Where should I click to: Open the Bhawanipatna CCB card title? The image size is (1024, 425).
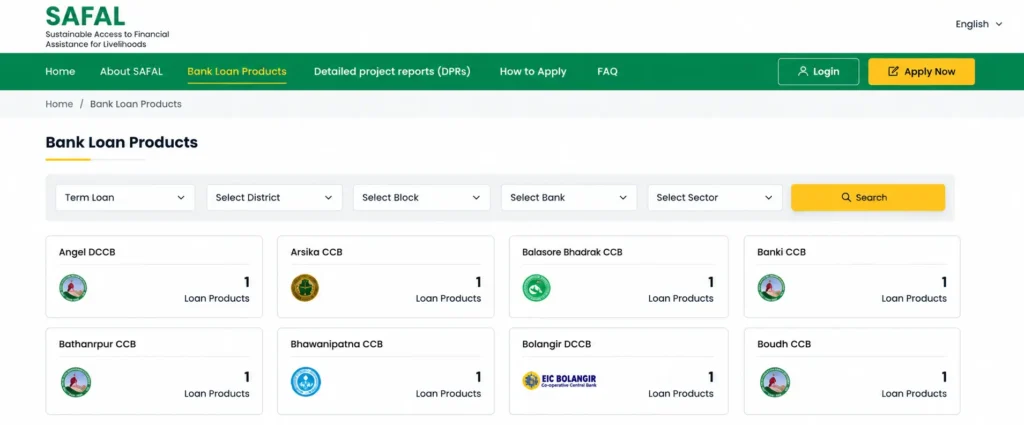336,344
